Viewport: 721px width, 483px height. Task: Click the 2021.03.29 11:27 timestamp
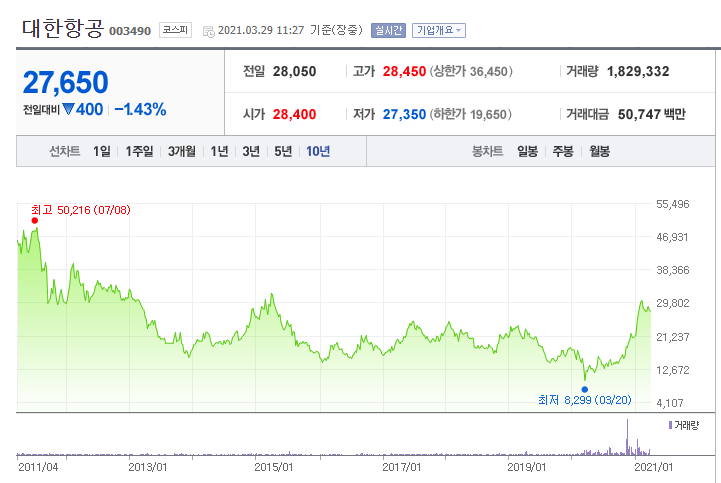(x=261, y=30)
